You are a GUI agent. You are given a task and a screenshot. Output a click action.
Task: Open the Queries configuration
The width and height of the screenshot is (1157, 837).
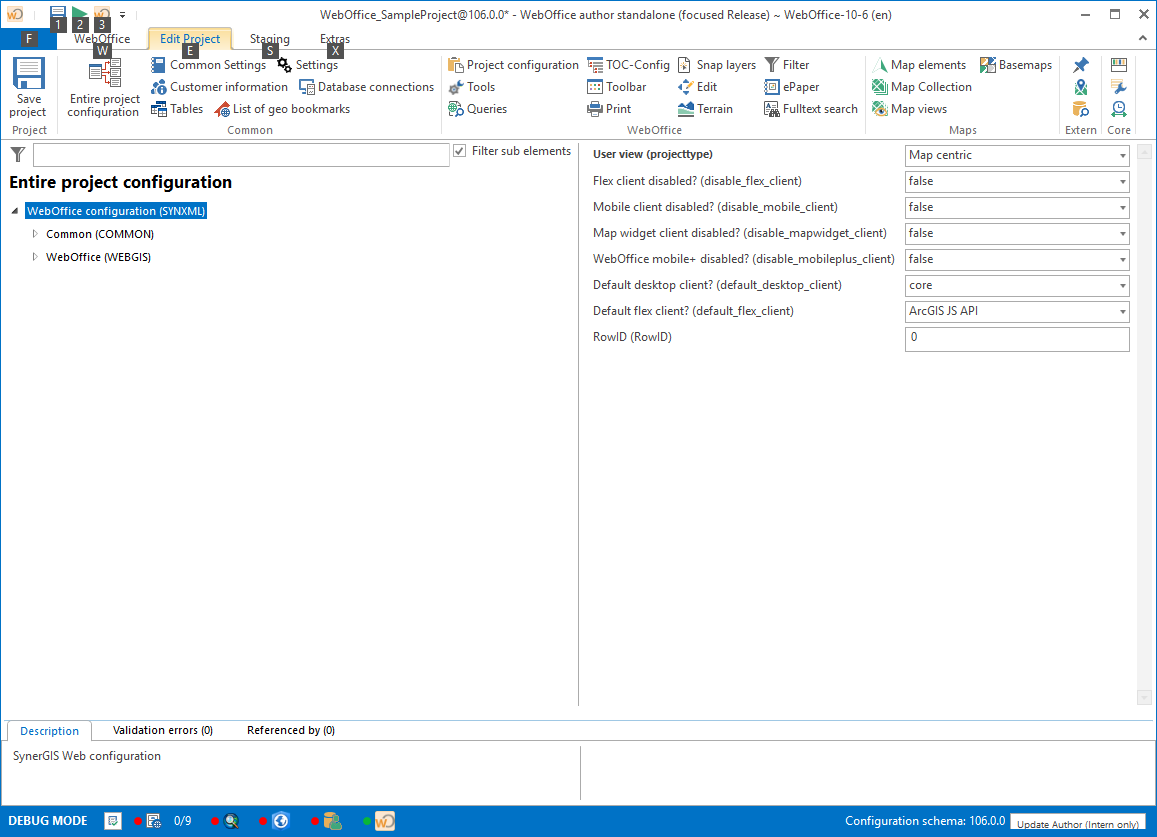(476, 108)
